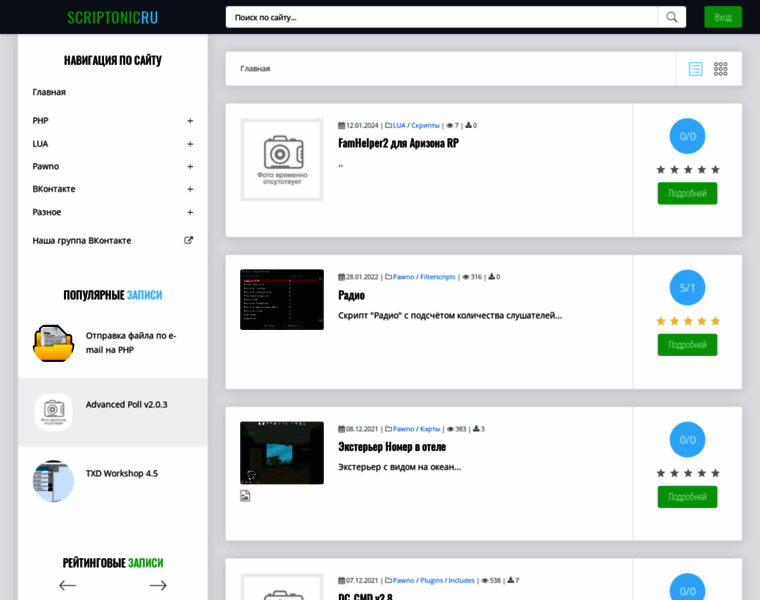Open Карты category link on Экстерьер post
This screenshot has height=600, width=760.
pos(430,429)
